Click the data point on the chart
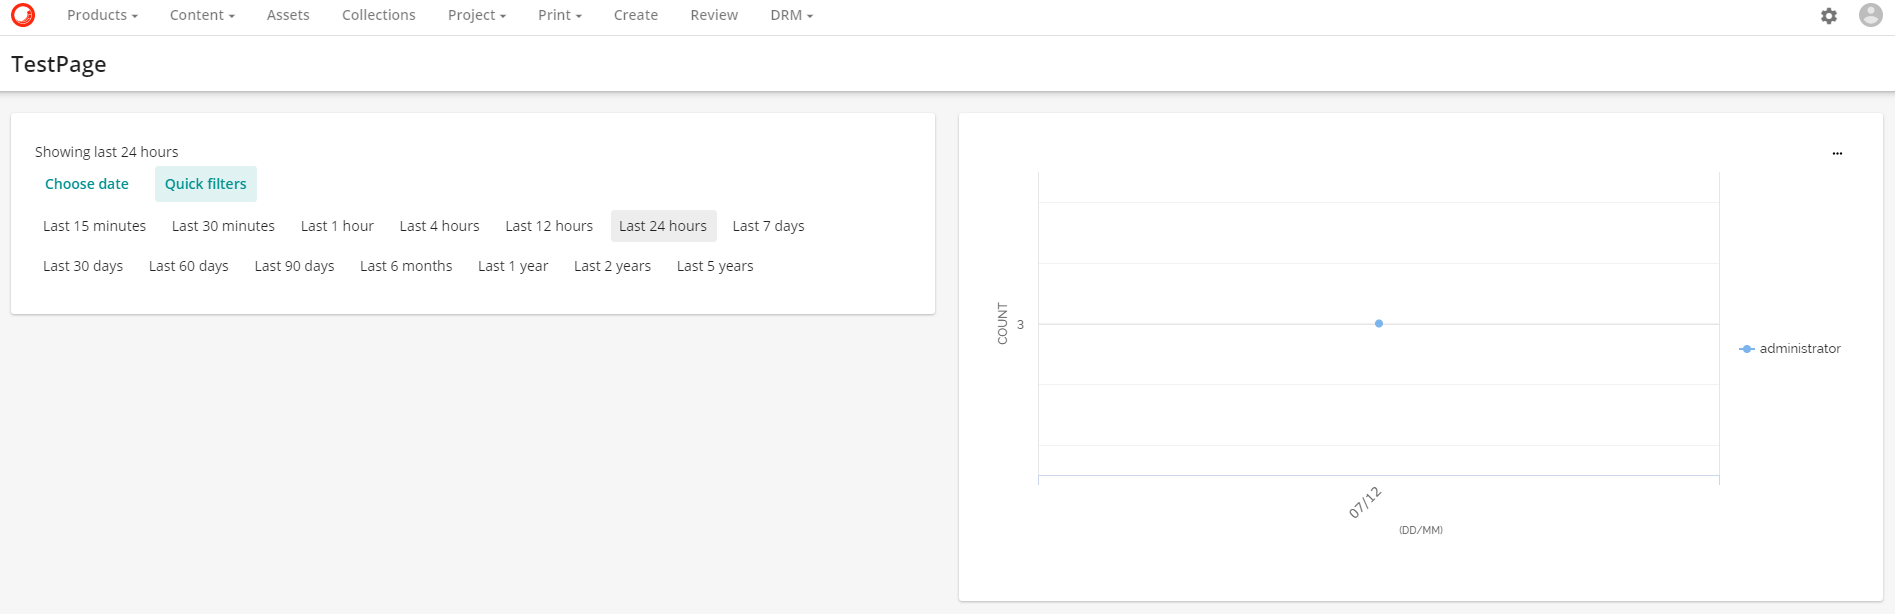 [1379, 324]
